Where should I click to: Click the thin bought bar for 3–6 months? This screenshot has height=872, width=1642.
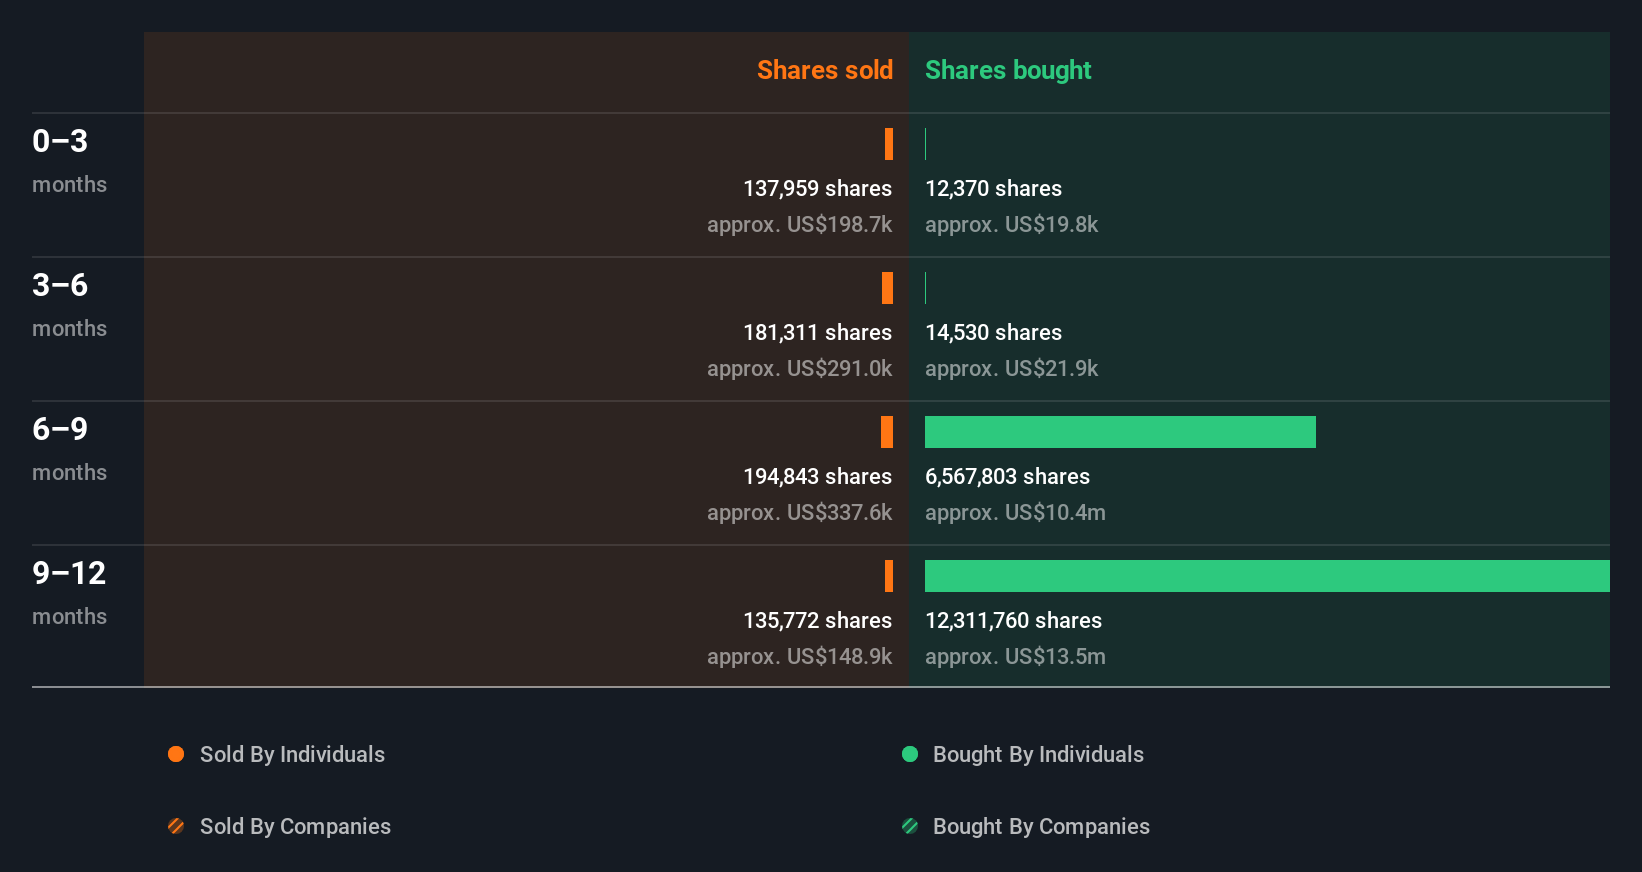[x=926, y=288]
